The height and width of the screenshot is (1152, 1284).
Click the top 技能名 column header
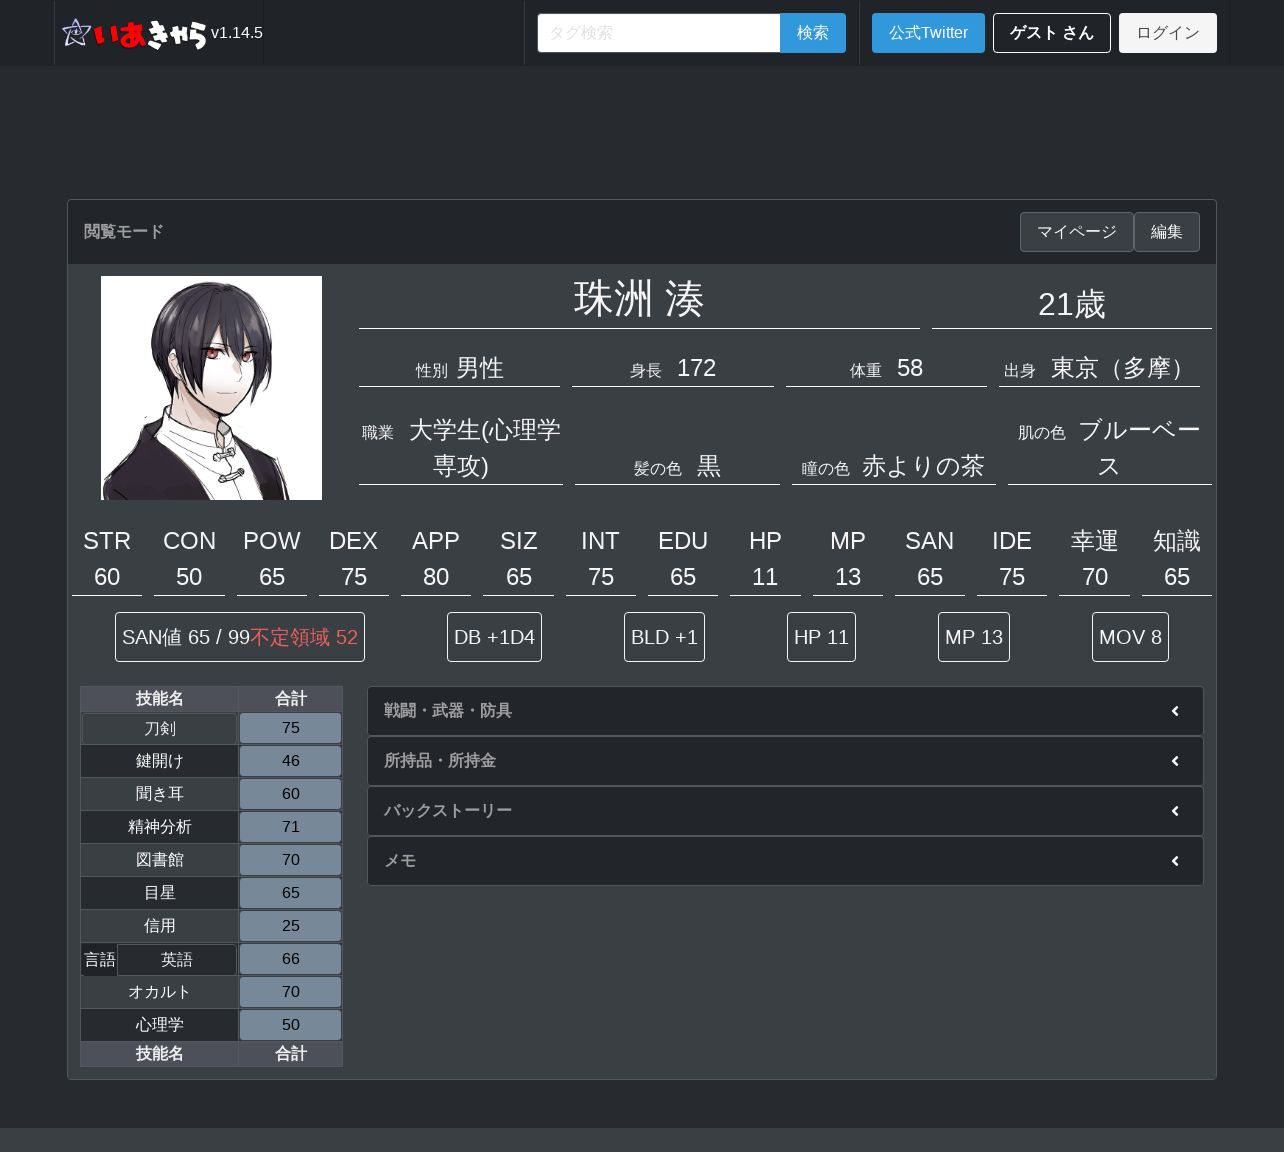[x=159, y=699]
